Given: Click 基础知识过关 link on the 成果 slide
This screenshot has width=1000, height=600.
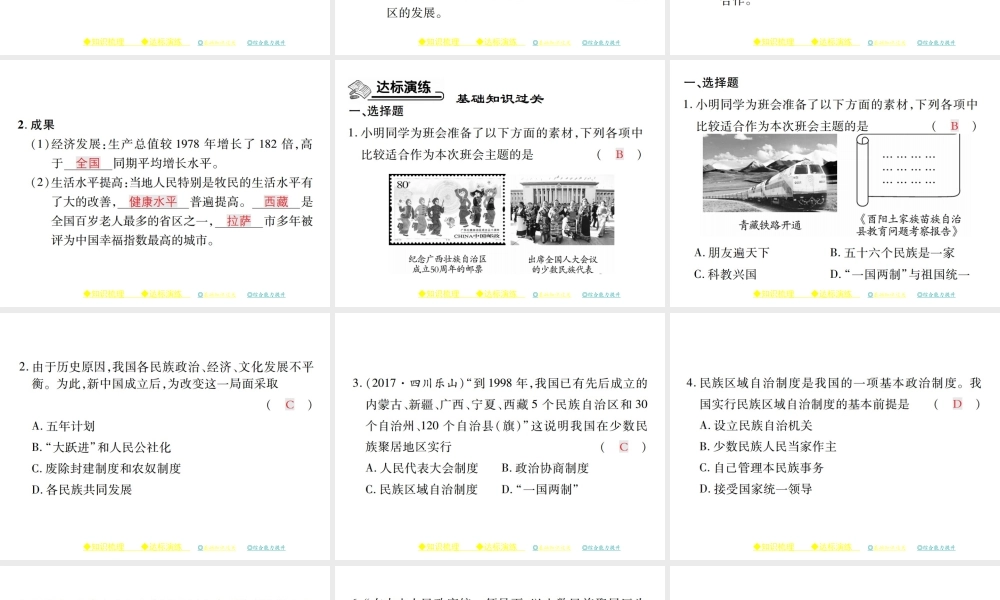Looking at the screenshot, I should click(x=217, y=295).
